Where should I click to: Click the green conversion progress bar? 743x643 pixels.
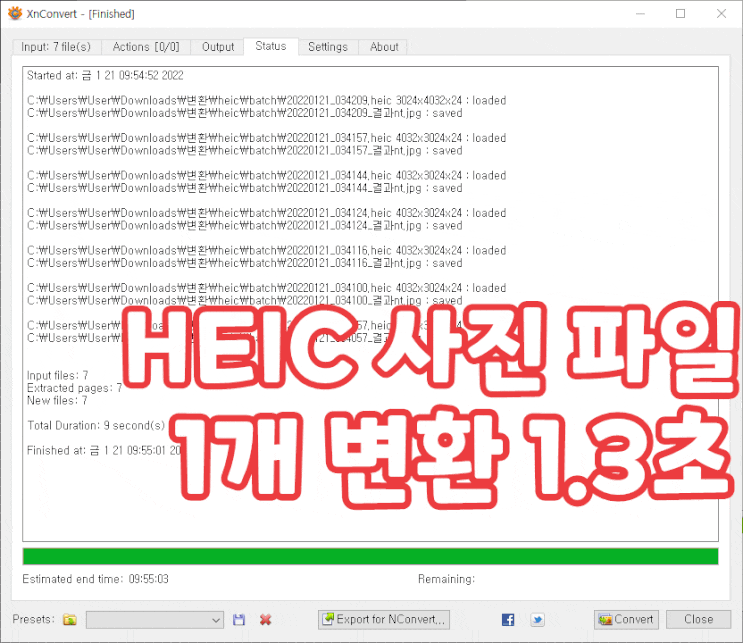[x=371, y=556]
